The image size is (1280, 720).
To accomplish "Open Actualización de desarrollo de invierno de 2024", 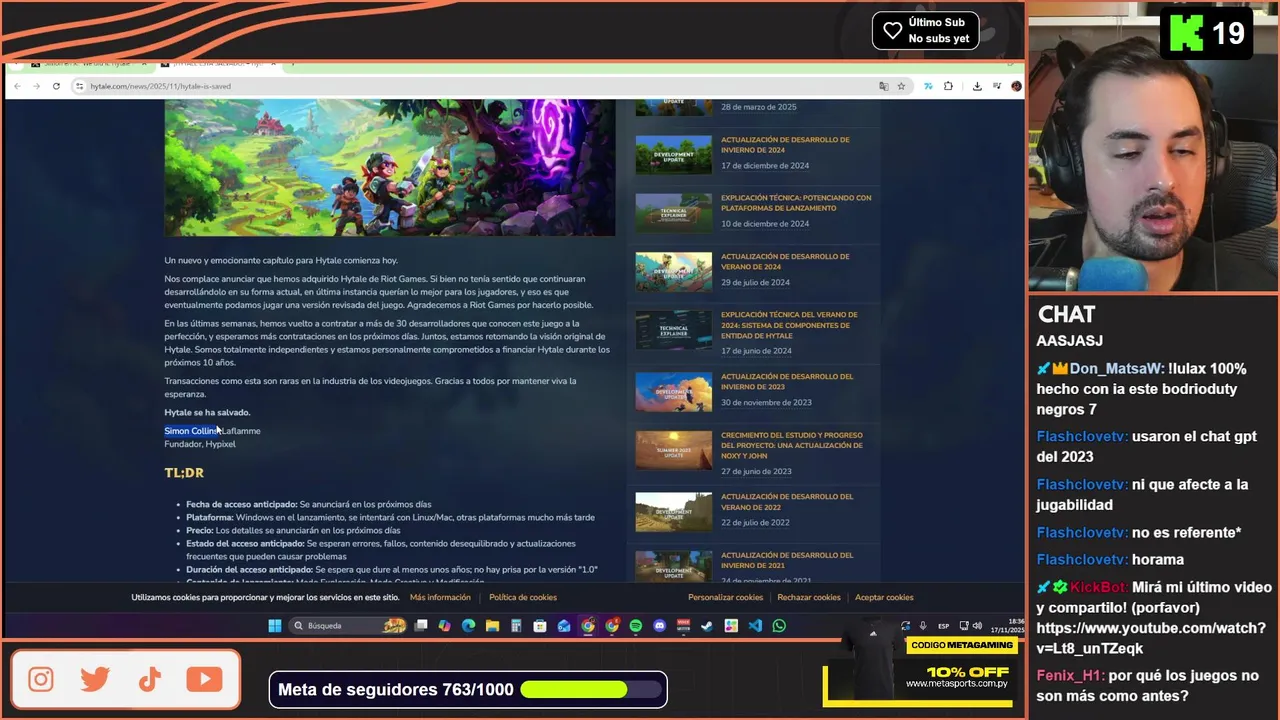I will coord(785,144).
